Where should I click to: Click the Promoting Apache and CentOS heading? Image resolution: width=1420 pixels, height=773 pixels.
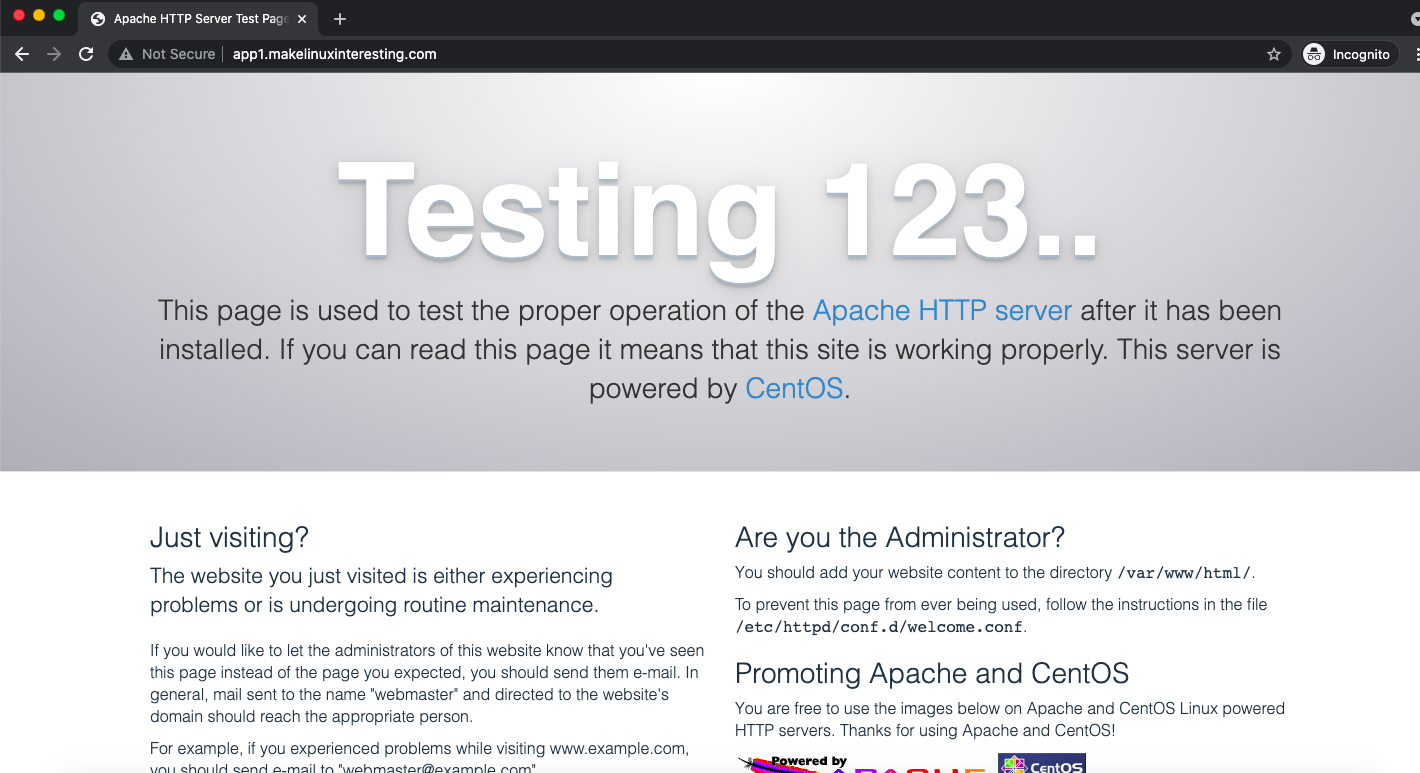pos(931,673)
